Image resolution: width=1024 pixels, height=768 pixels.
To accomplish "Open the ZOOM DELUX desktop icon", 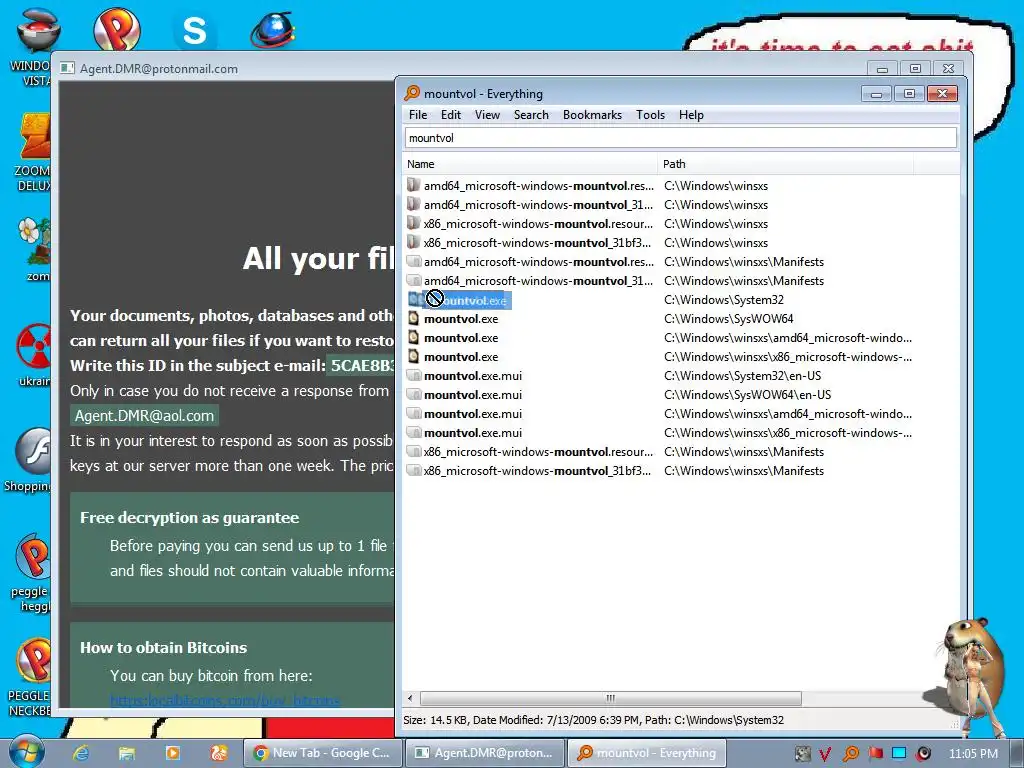I will 34,152.
